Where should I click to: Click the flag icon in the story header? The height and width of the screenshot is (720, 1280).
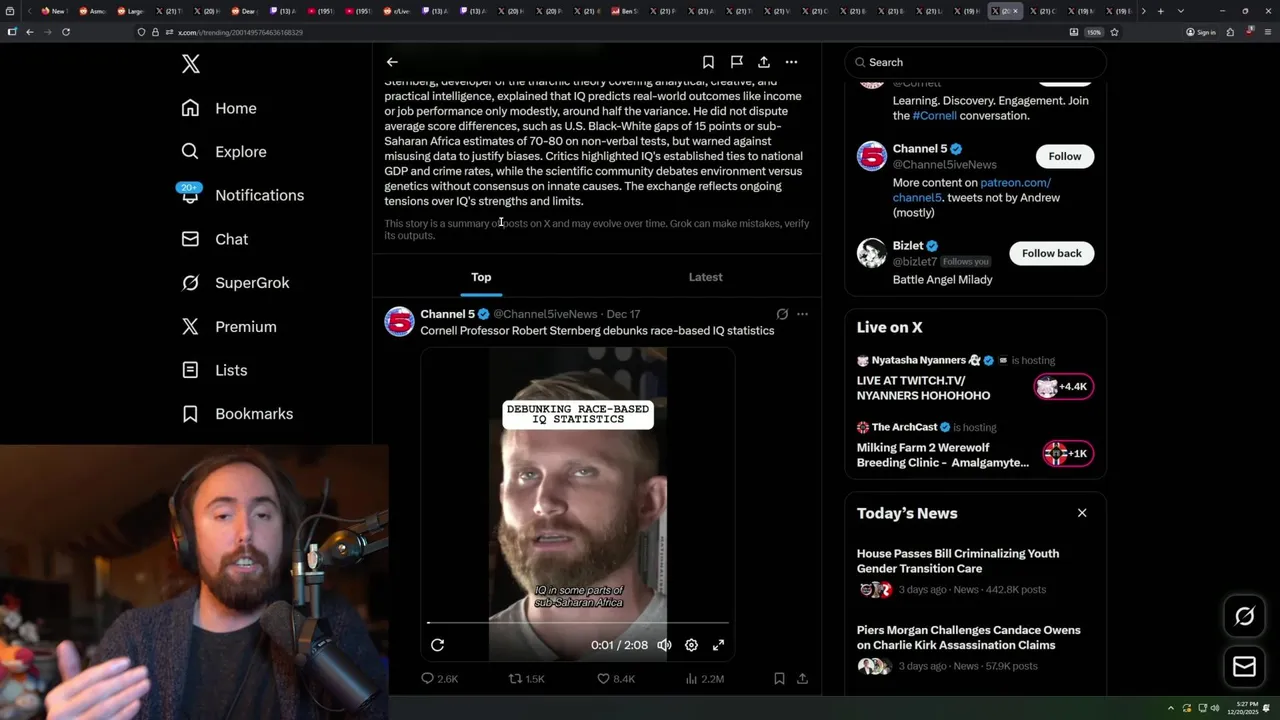coord(736,62)
